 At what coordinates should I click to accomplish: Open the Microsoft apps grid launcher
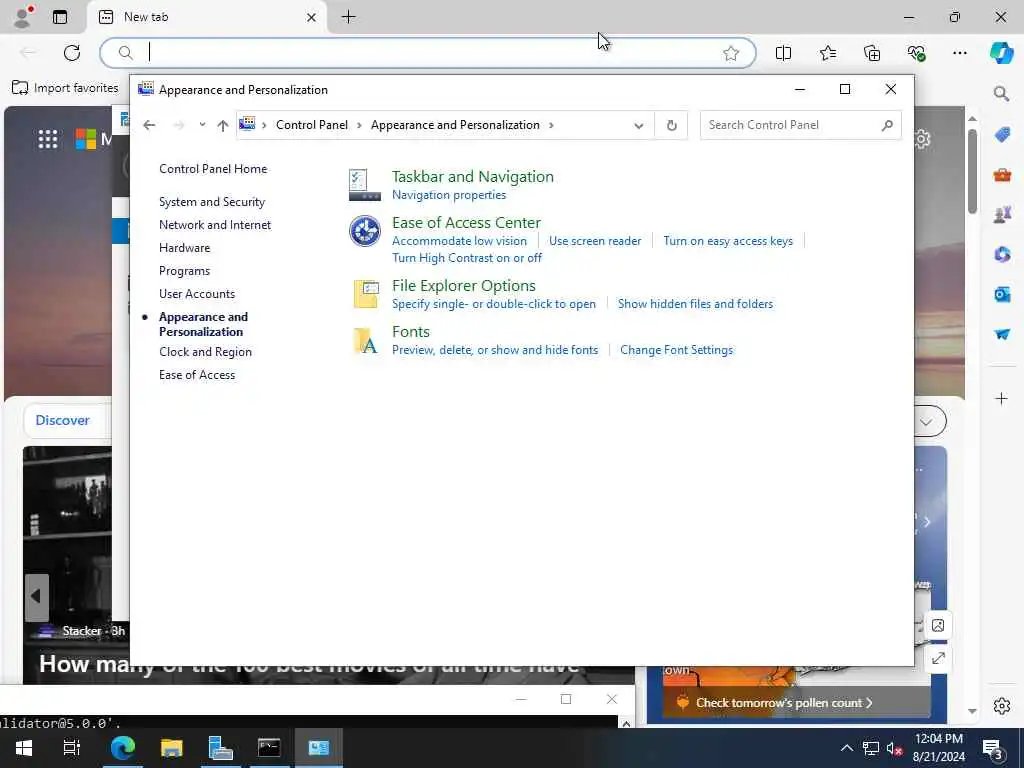(x=48, y=138)
